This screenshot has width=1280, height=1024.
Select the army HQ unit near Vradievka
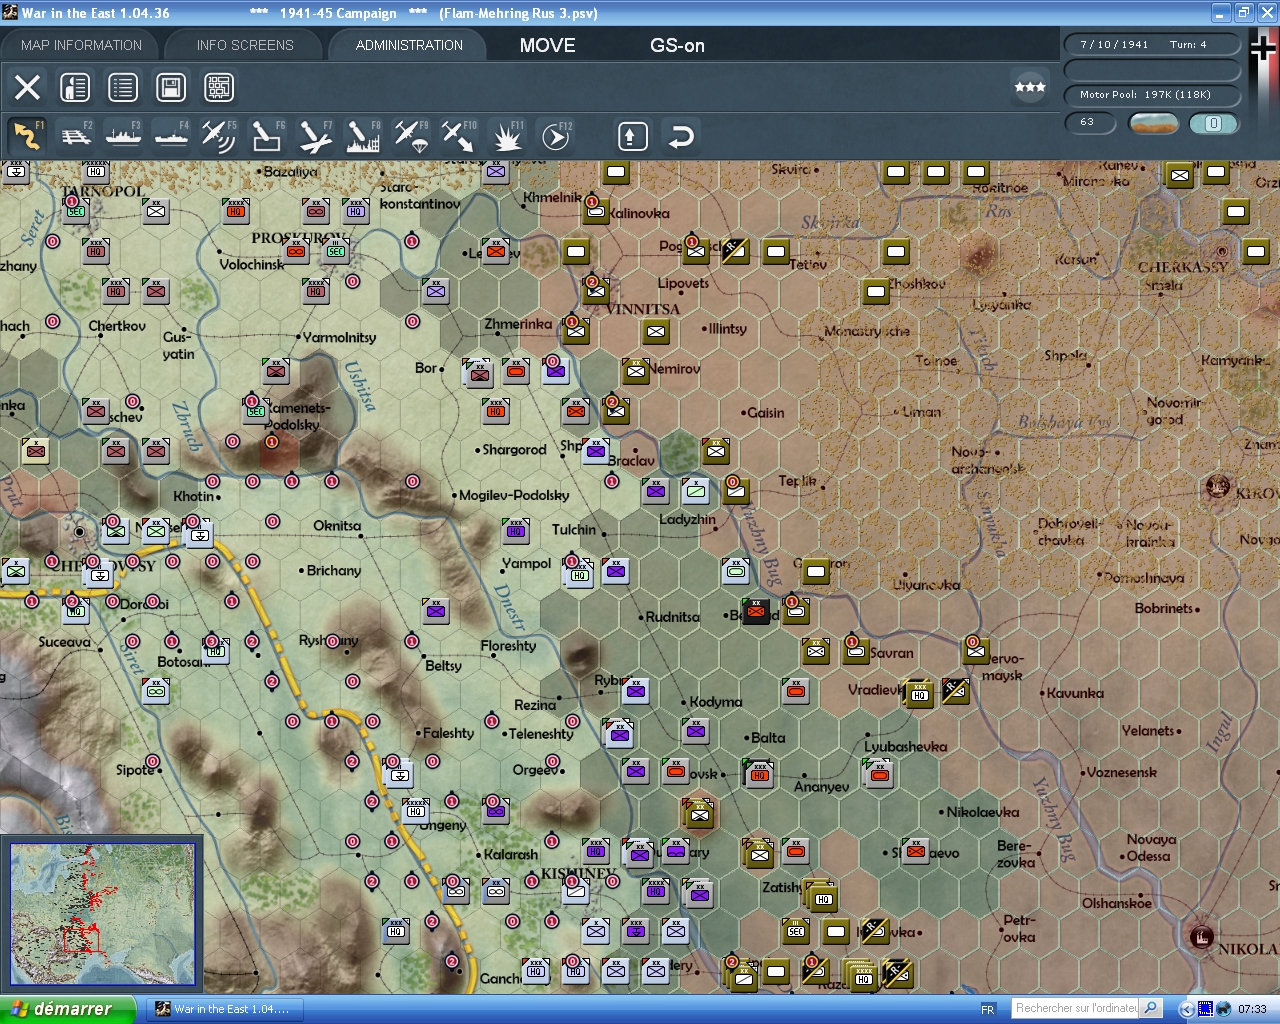click(x=919, y=693)
